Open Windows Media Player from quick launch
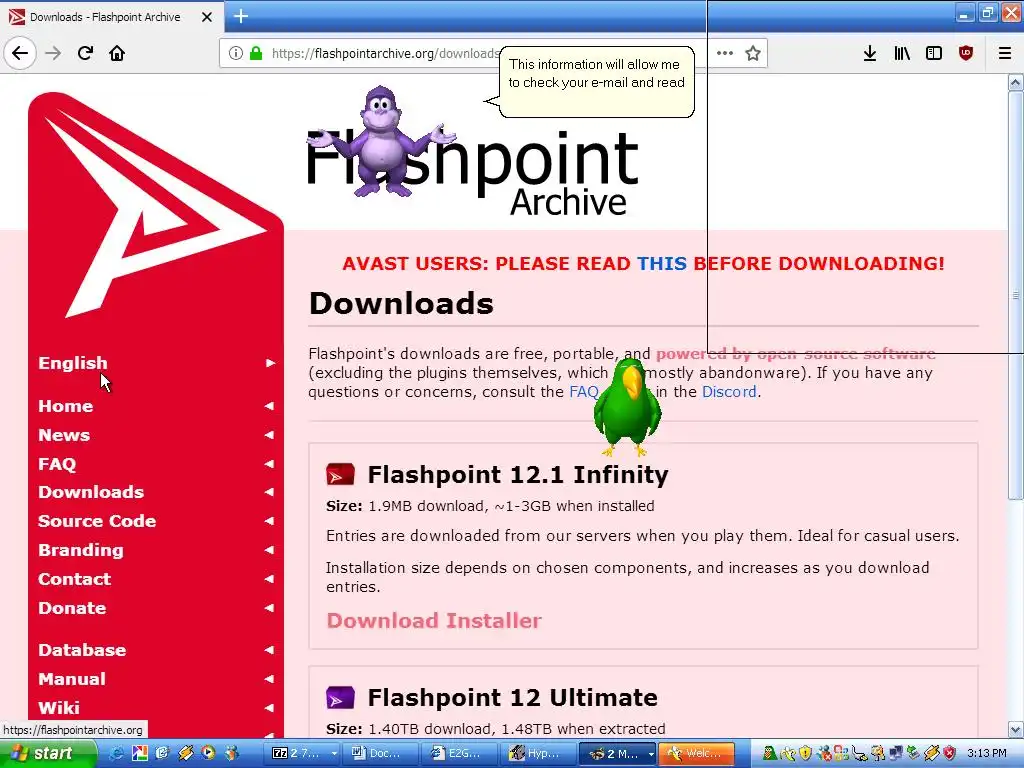The image size is (1024, 768). [x=208, y=753]
